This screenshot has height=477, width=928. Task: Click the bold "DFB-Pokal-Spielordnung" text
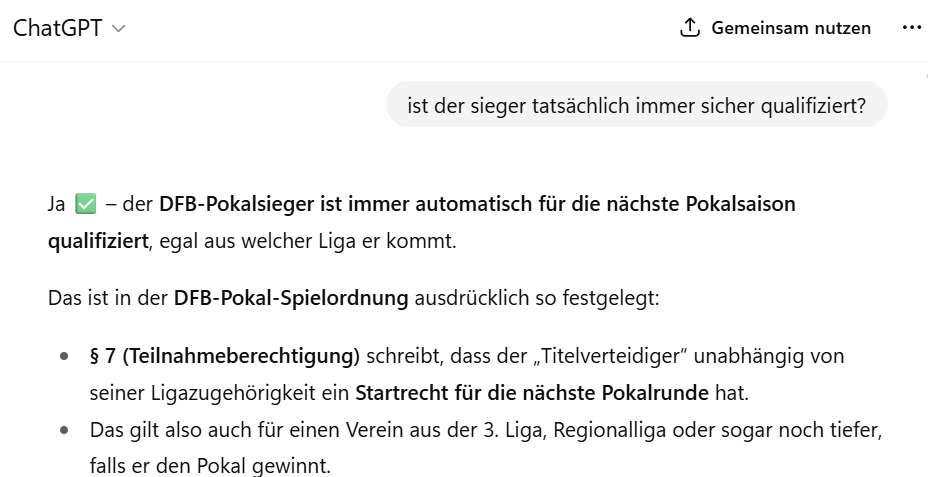pos(291,298)
